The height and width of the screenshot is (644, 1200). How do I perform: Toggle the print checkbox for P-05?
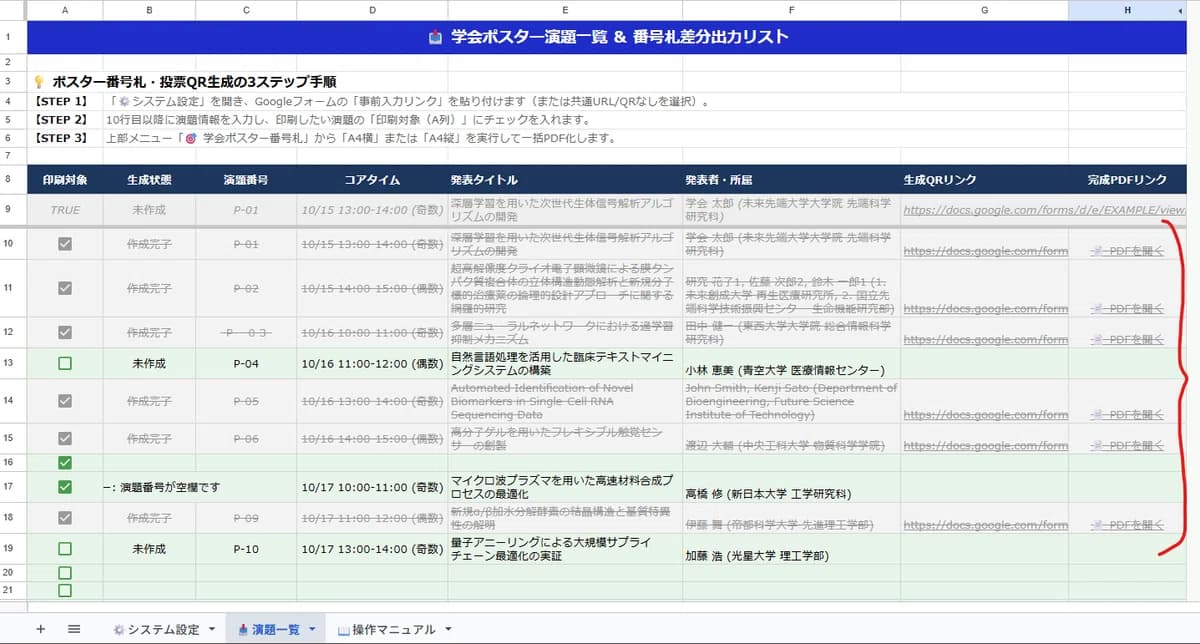pos(65,401)
